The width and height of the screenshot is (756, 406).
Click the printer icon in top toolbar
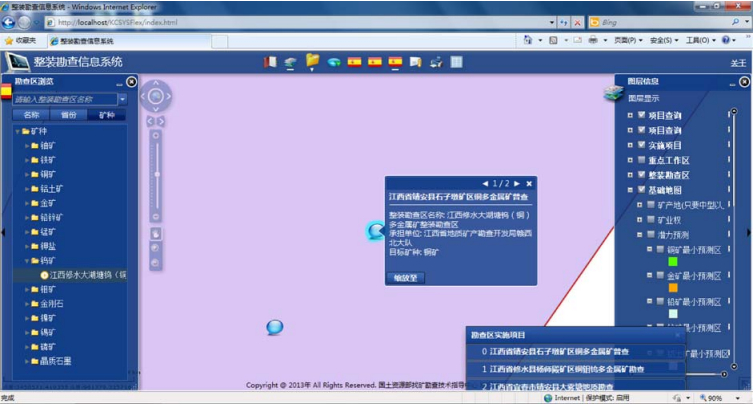(x=436, y=62)
